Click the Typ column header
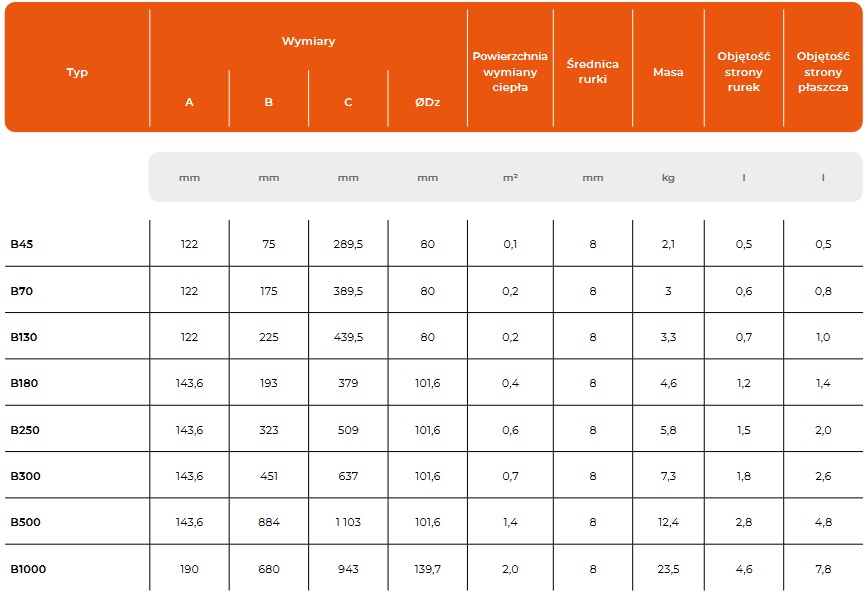 pos(77,72)
